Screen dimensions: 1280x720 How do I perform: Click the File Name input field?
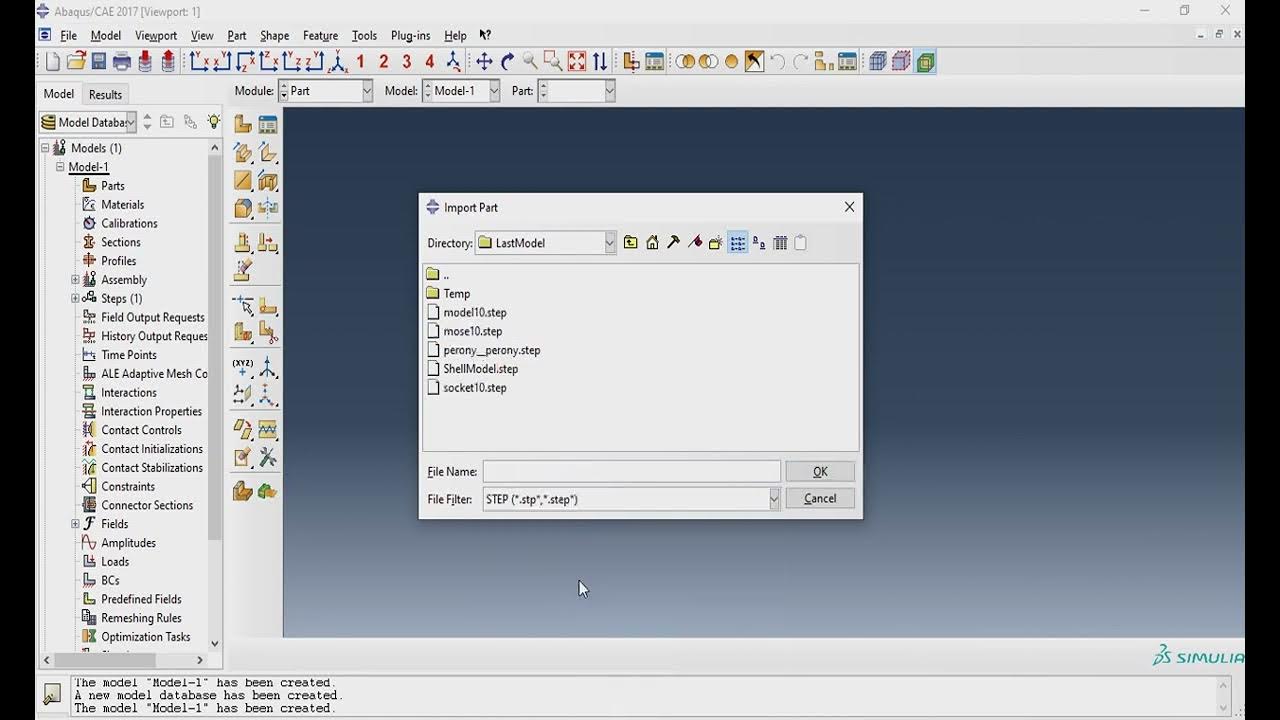631,472
